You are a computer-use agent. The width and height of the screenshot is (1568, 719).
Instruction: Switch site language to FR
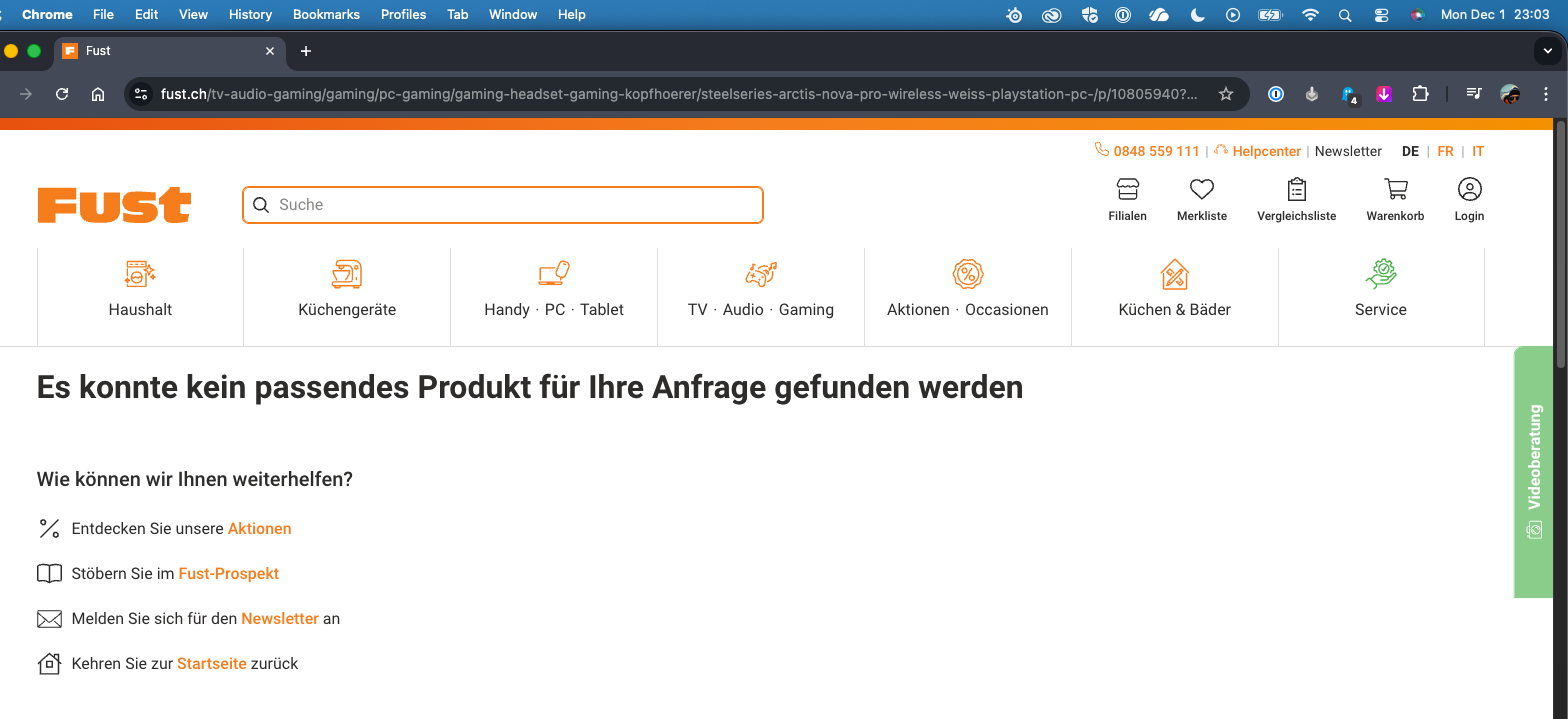pos(1445,151)
